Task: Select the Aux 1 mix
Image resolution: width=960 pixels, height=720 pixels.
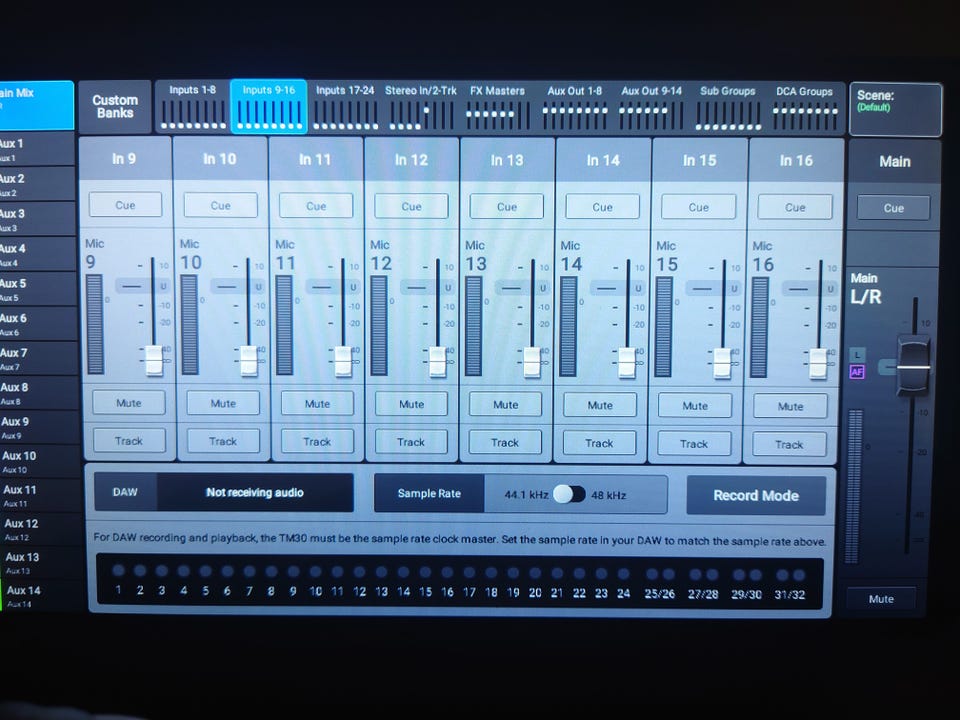Action: pos(36,149)
